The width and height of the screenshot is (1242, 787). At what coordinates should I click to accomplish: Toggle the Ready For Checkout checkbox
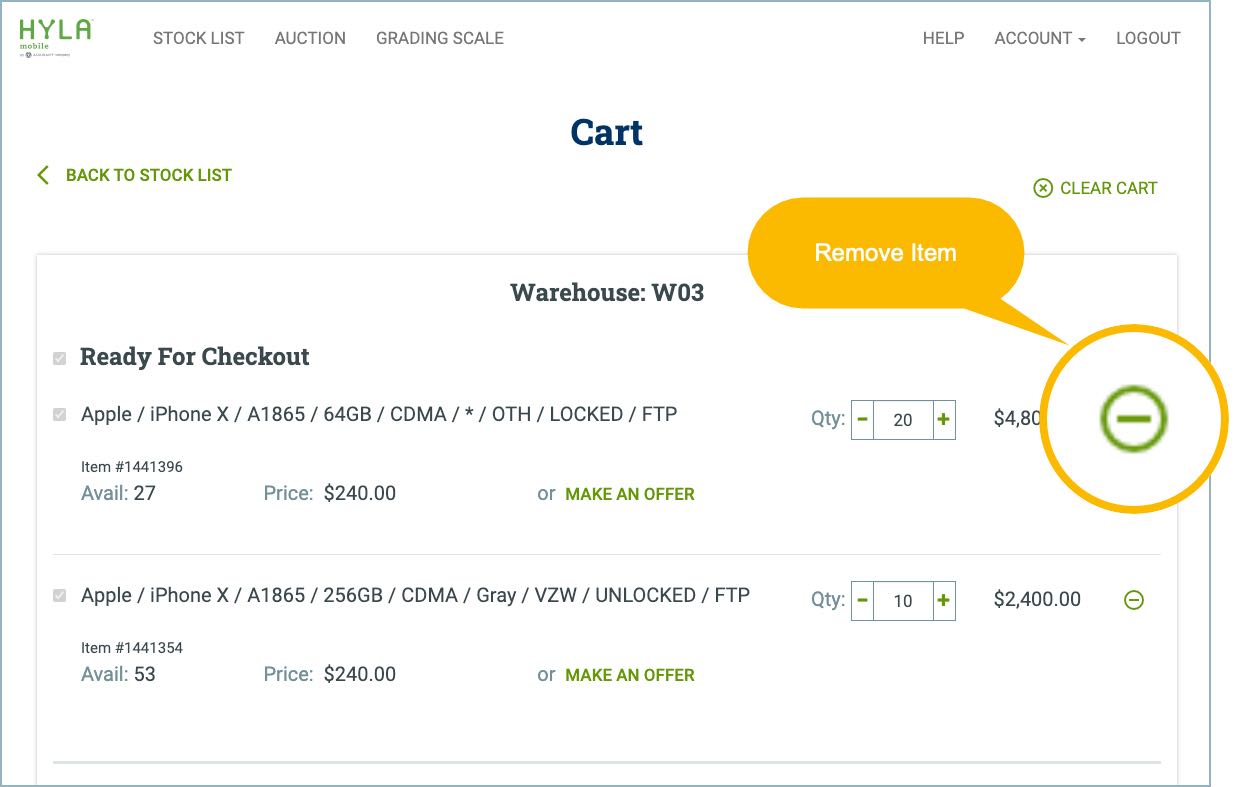point(57,355)
